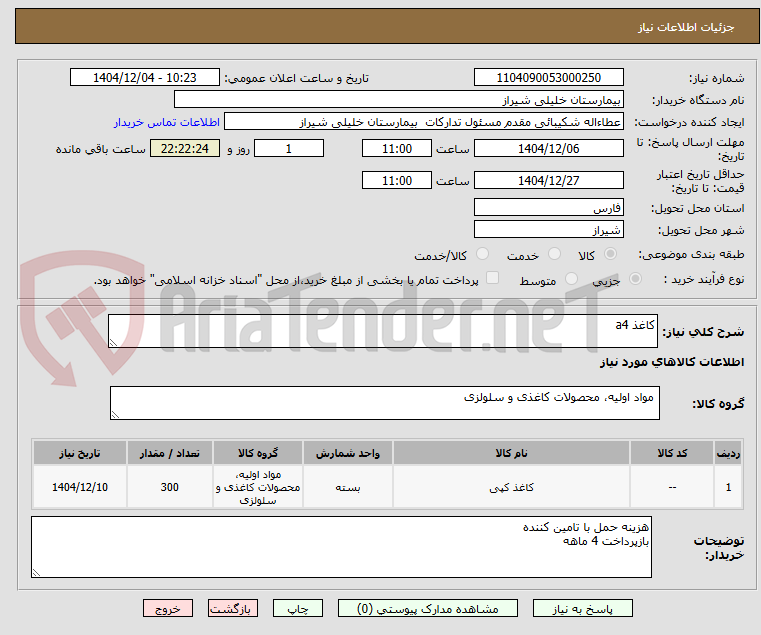This screenshot has width=761, height=635.
Task: Click the ردیف column header
Action: tap(728, 453)
